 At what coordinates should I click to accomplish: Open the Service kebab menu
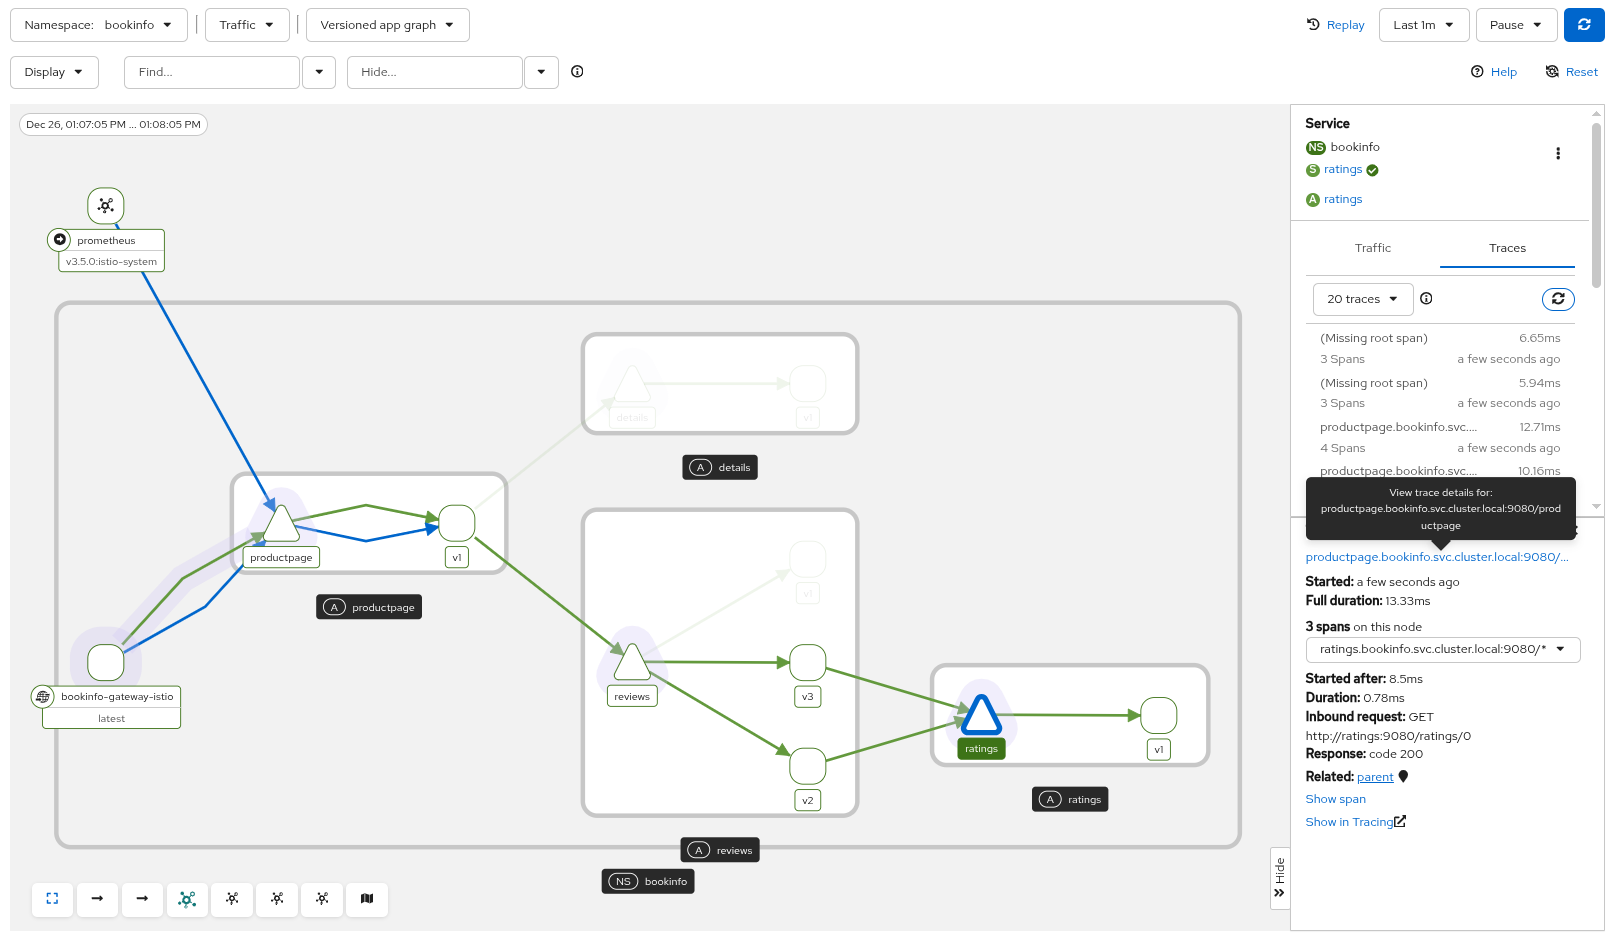click(x=1557, y=153)
